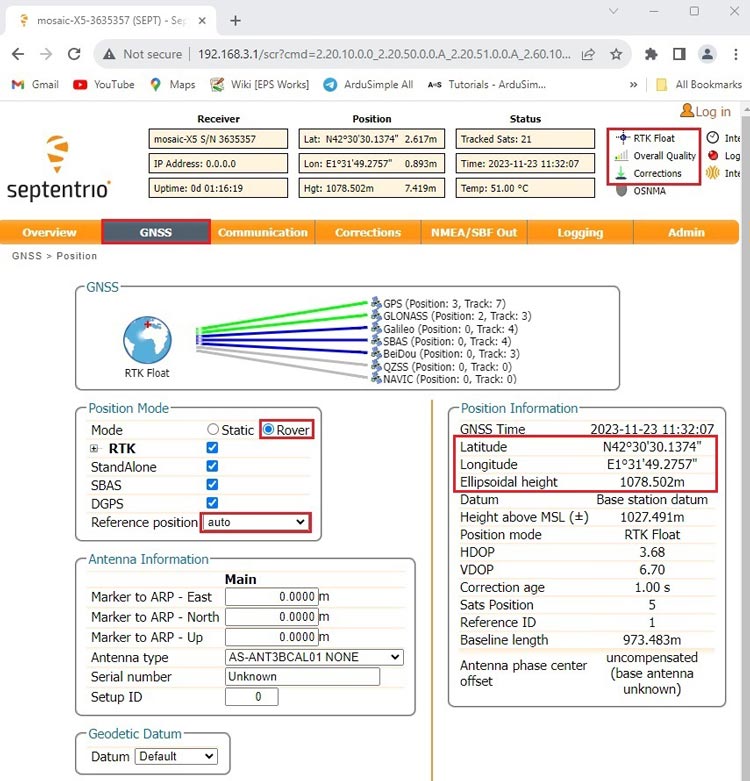Click the Corrections download icon
This screenshot has width=750, height=781.
tap(621, 173)
